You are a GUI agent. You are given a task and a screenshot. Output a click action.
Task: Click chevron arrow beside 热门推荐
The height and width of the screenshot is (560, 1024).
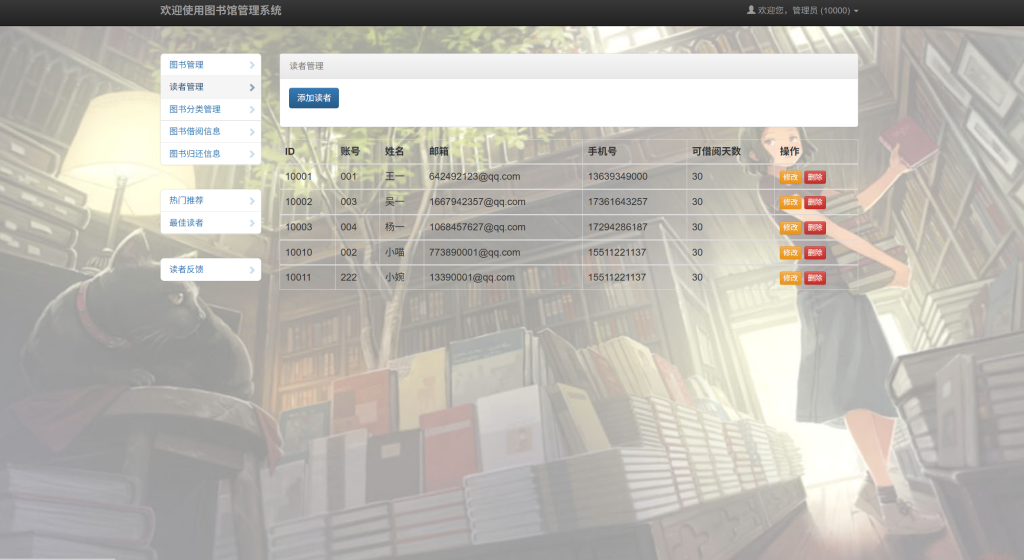click(252, 201)
